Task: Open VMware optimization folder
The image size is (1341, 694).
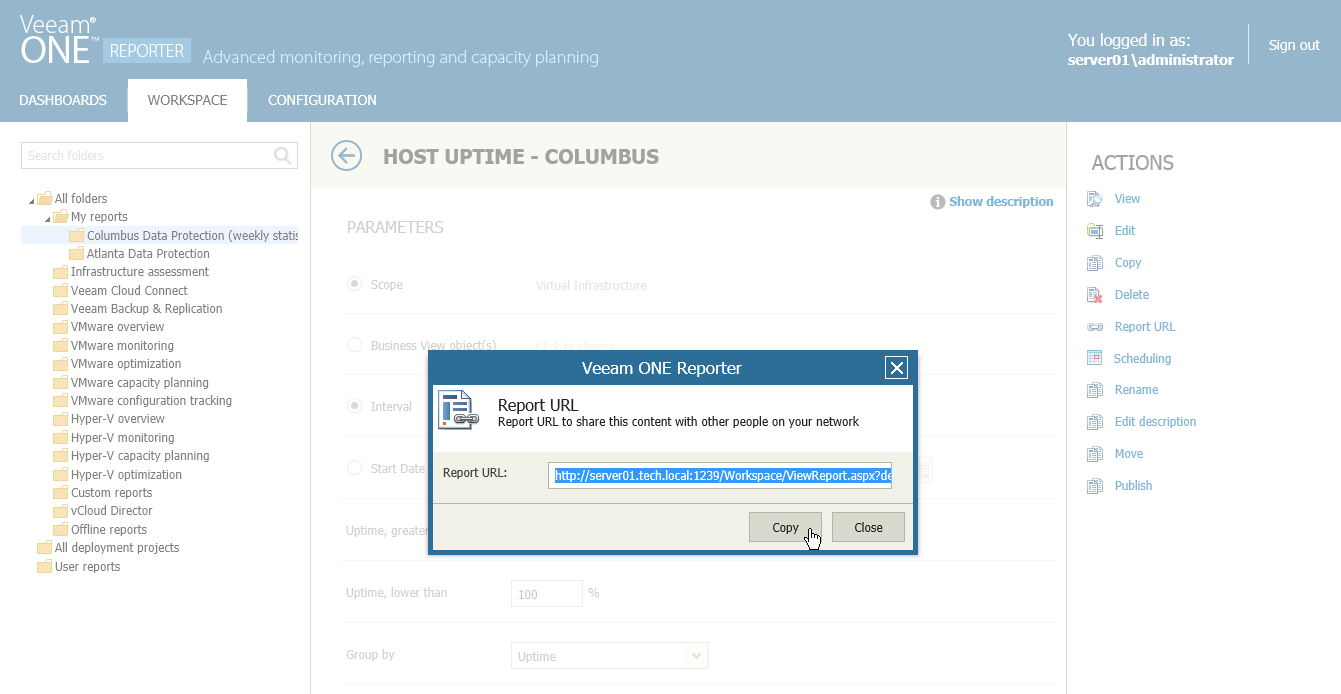Action: (126, 364)
